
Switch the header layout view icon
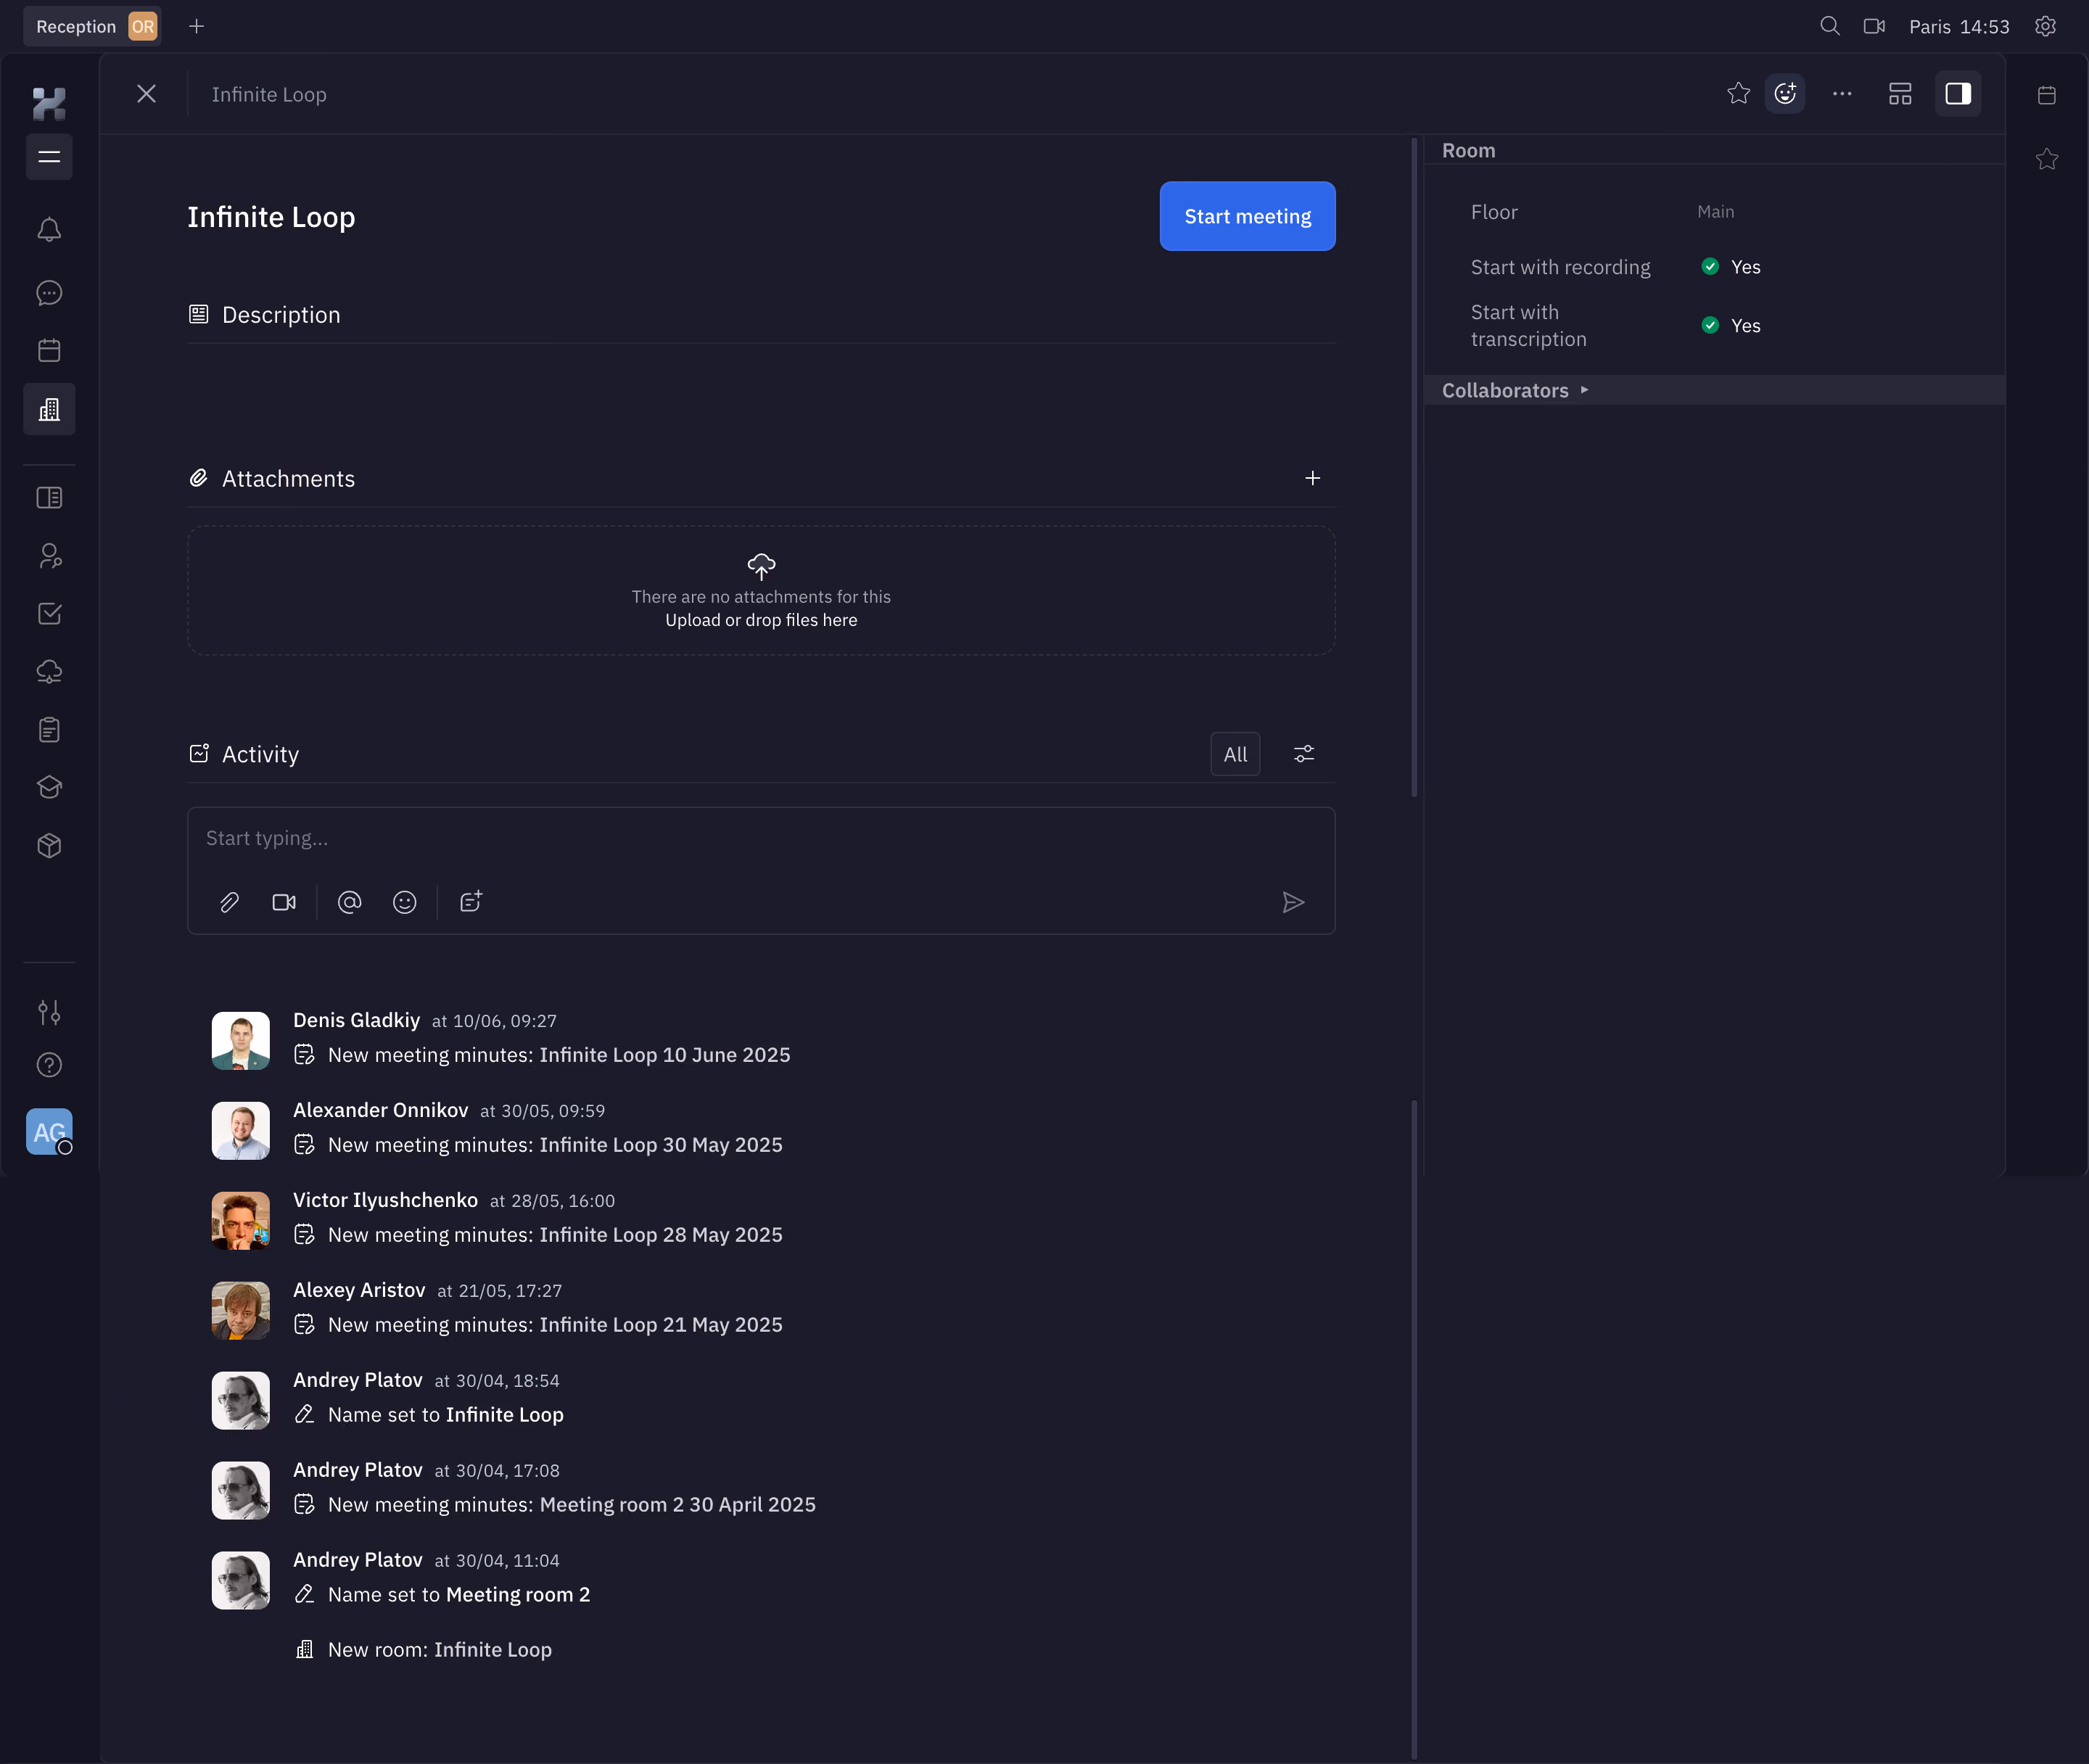tap(1900, 94)
